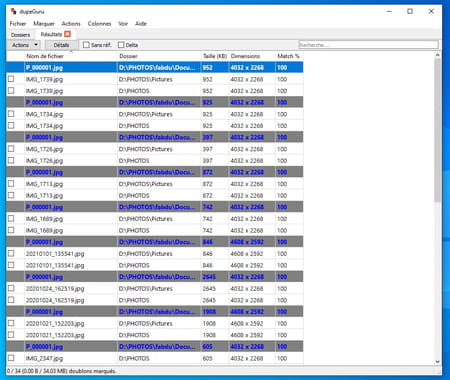The image size is (450, 380).
Task: Select reference P_000001.jpg row with size 397
Action: click(155, 137)
